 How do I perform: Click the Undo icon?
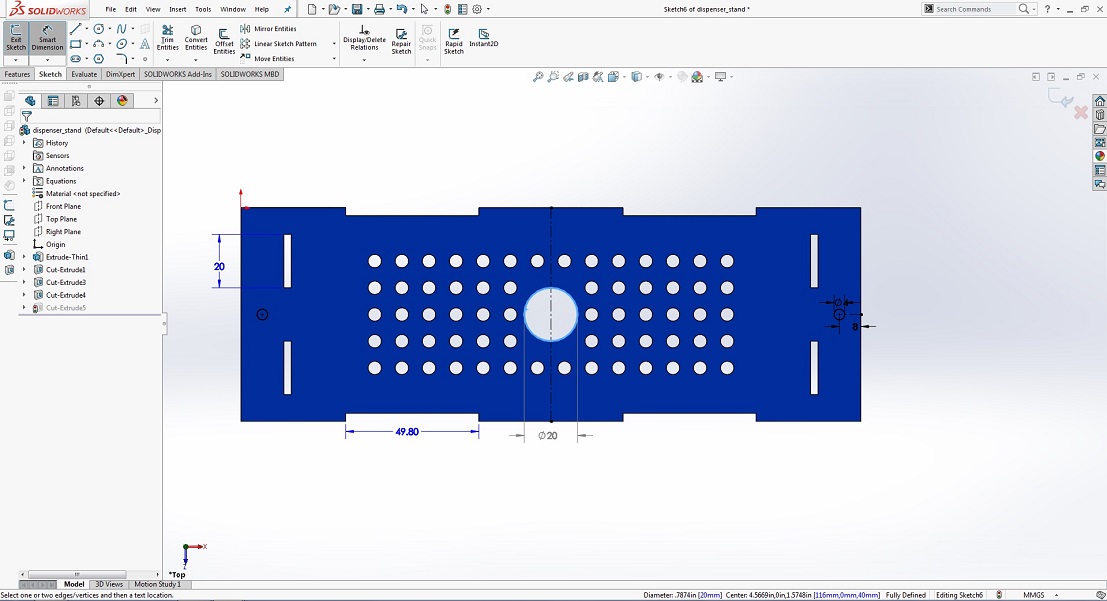(402, 9)
